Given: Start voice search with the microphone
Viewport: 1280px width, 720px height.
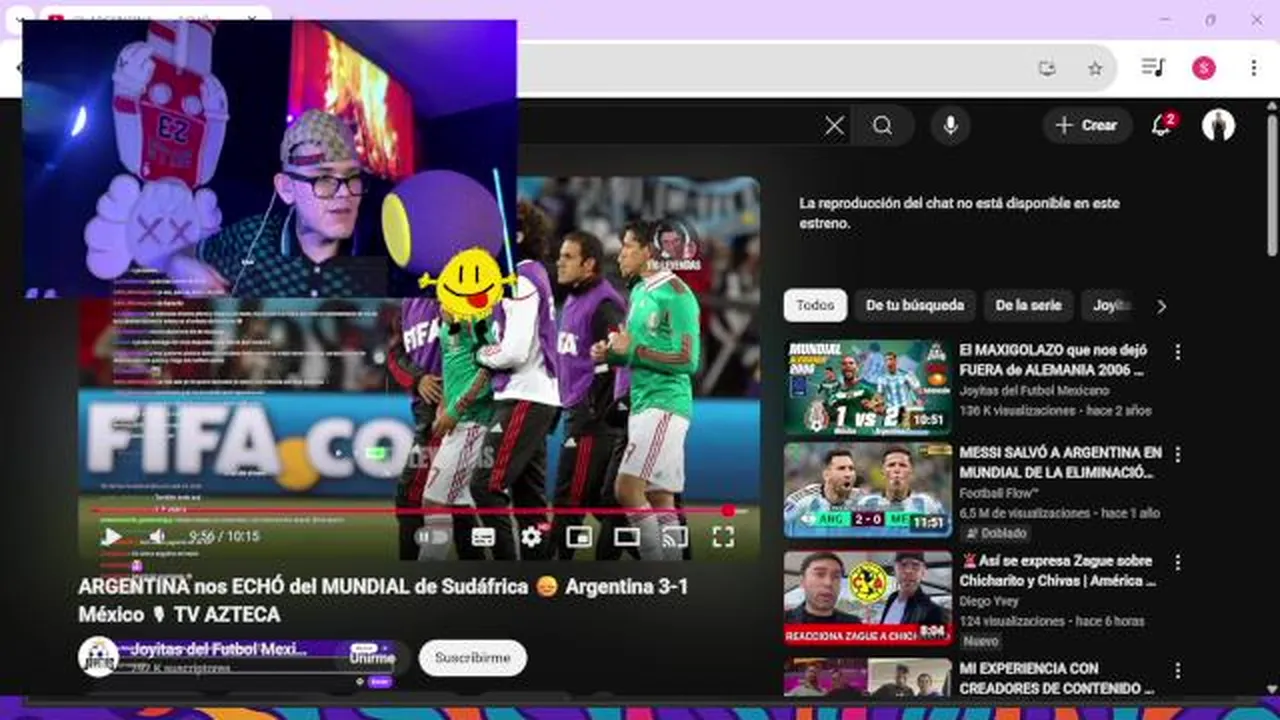Looking at the screenshot, I should (950, 125).
